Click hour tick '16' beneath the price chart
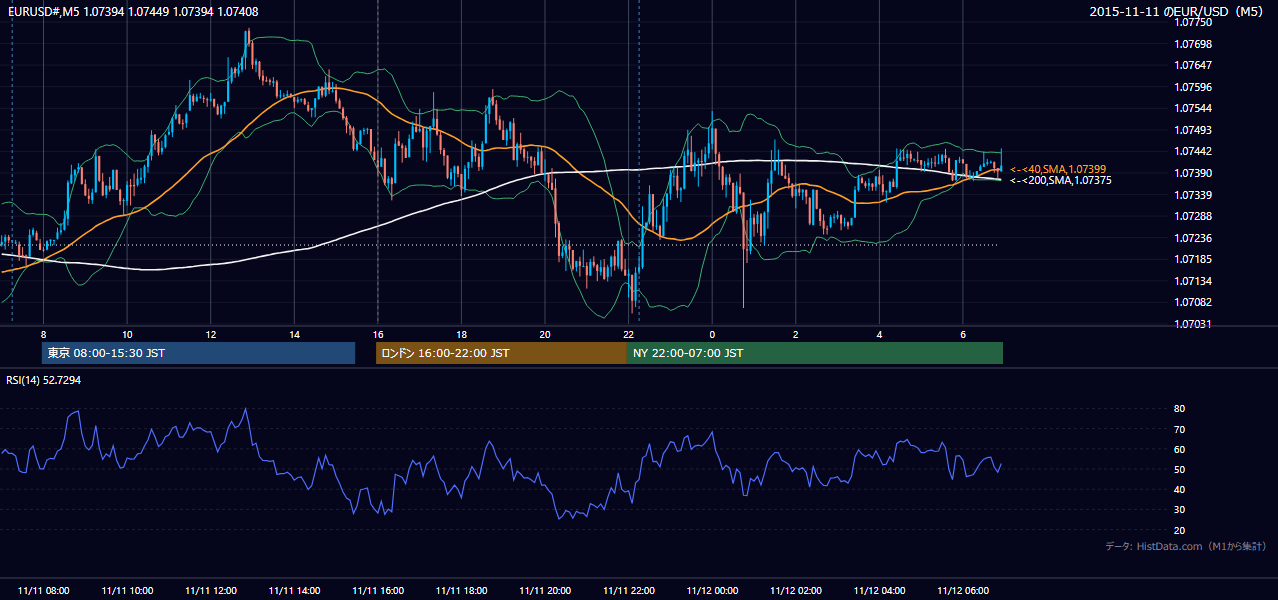Viewport: 1278px width, 600px height. [x=378, y=334]
